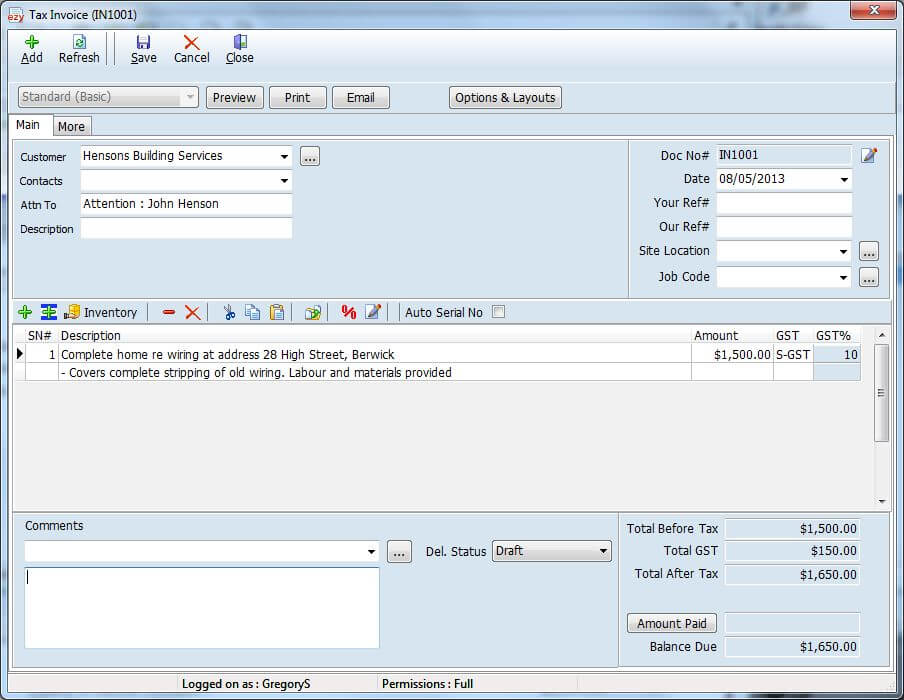
Task: Apply a percentage discount to the line
Action: point(349,312)
